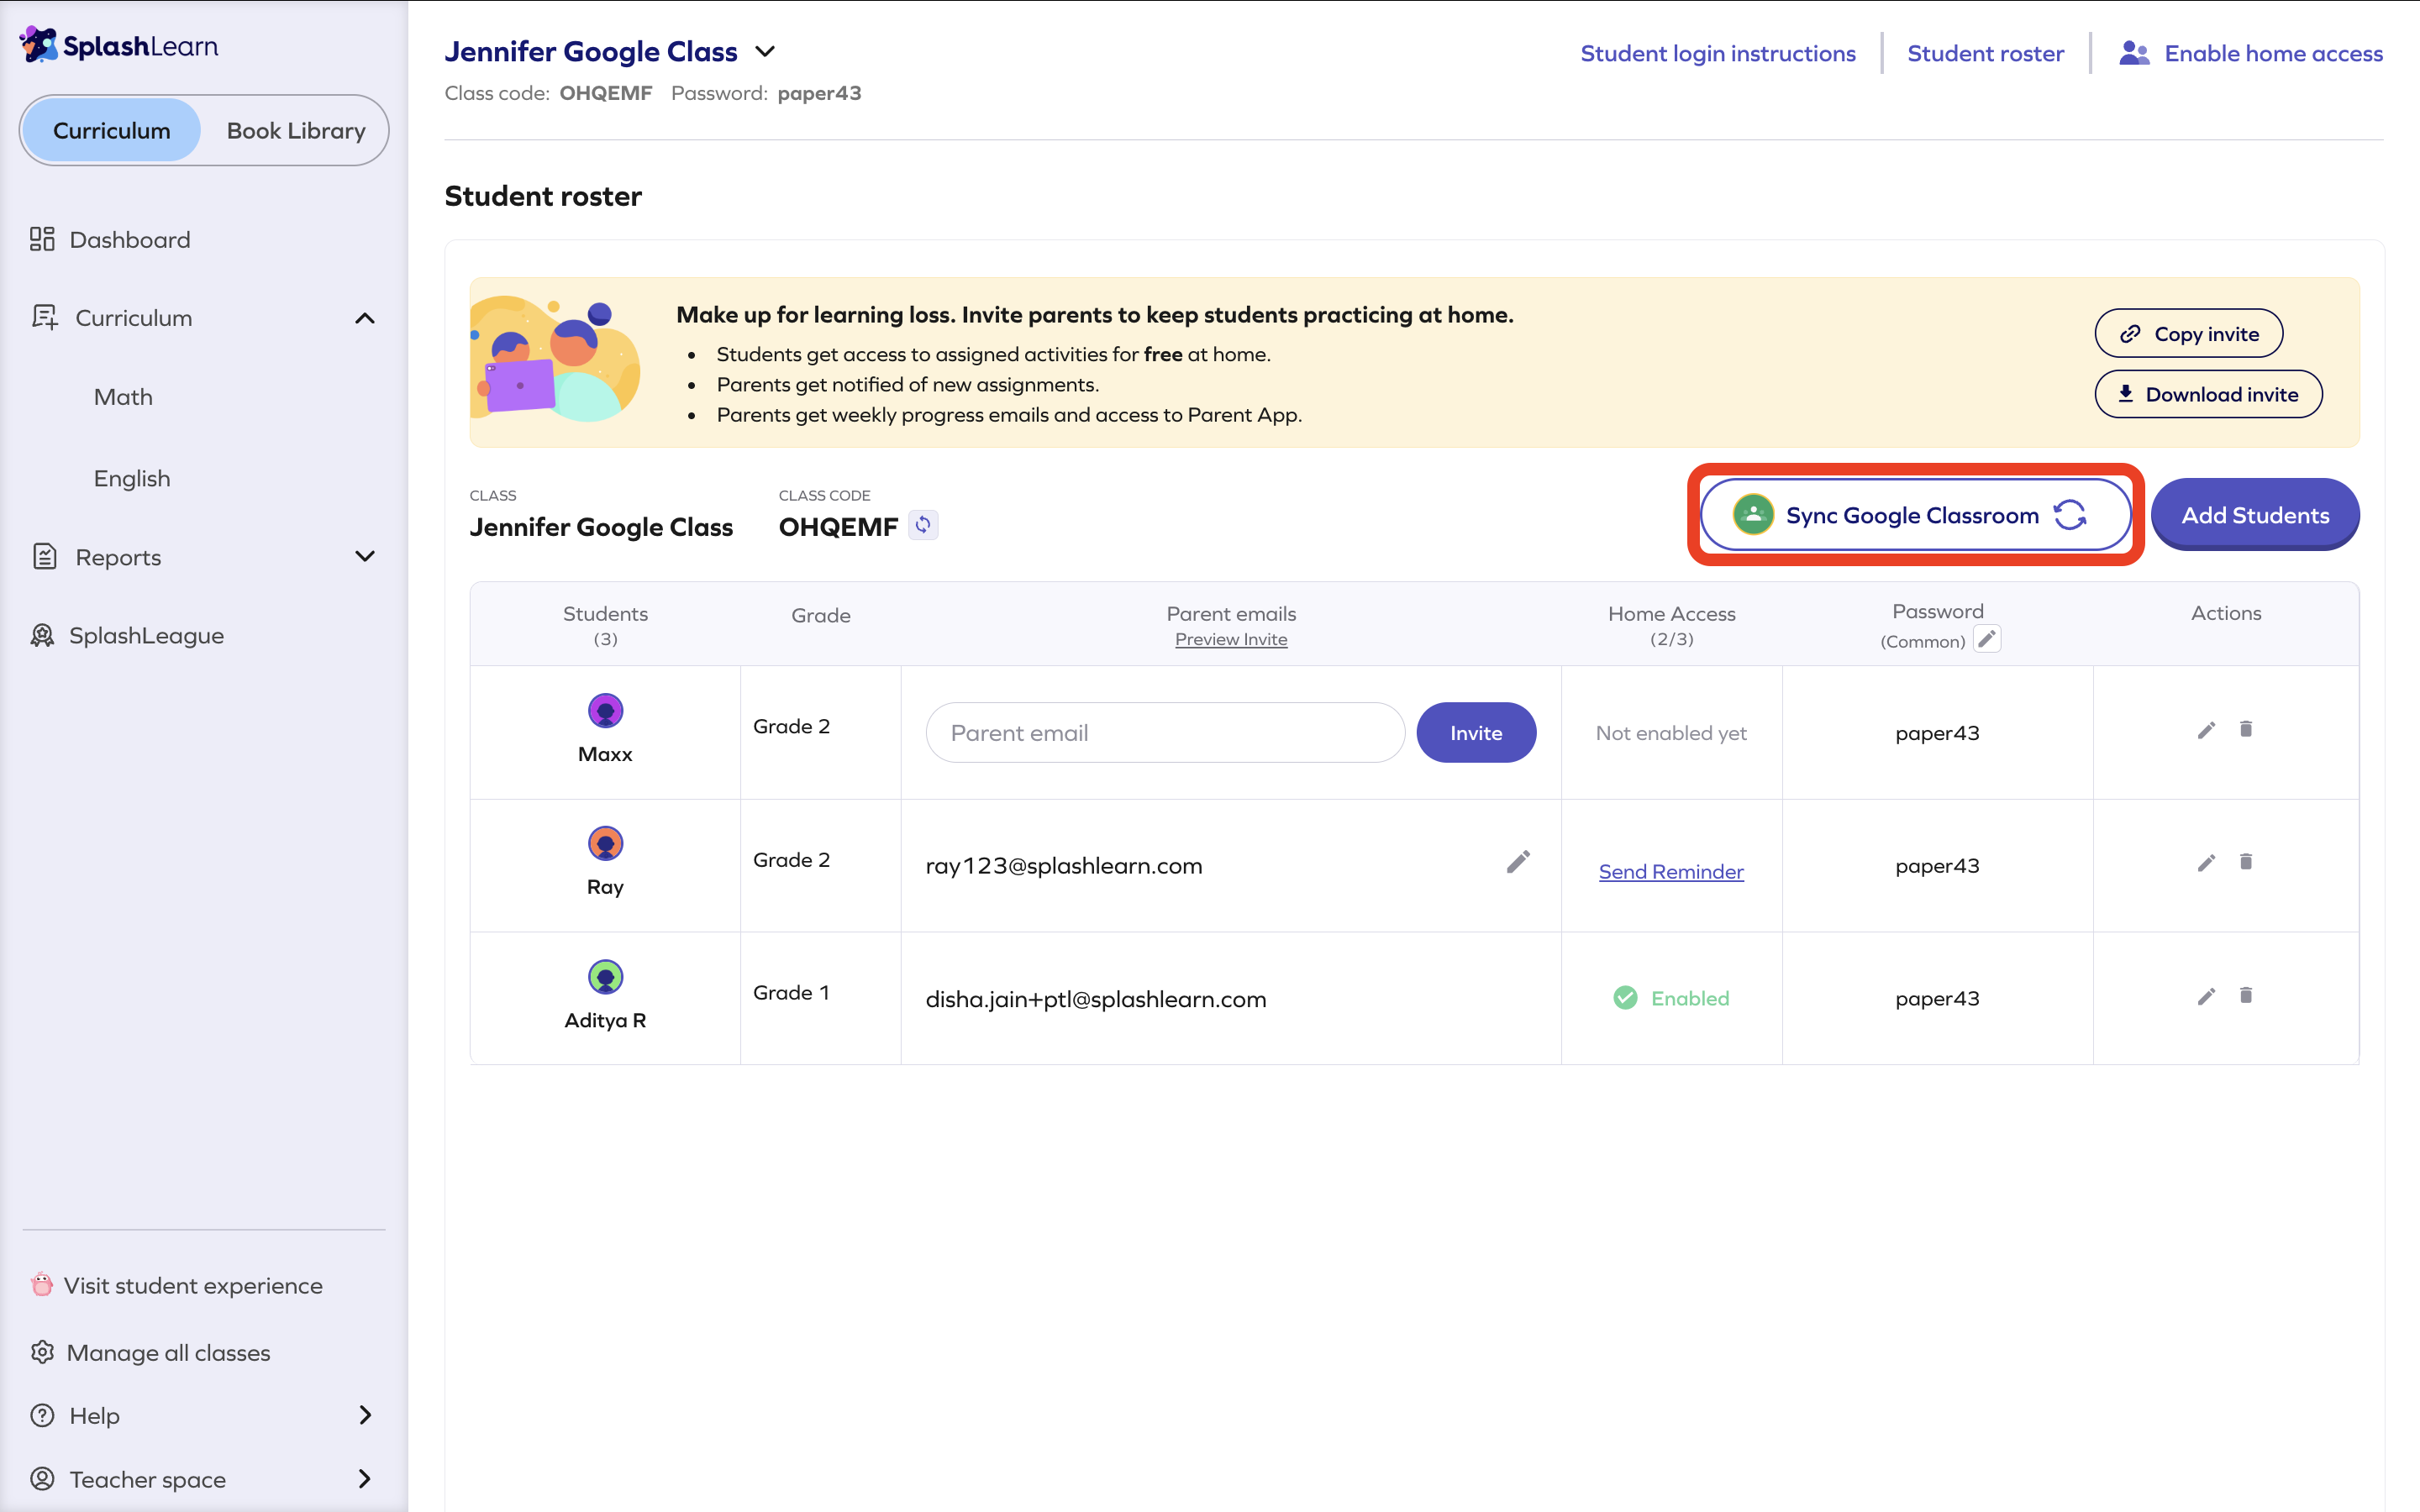Click Aditya R's avatar icon
This screenshot has height=1512, width=2420.
tap(605, 976)
